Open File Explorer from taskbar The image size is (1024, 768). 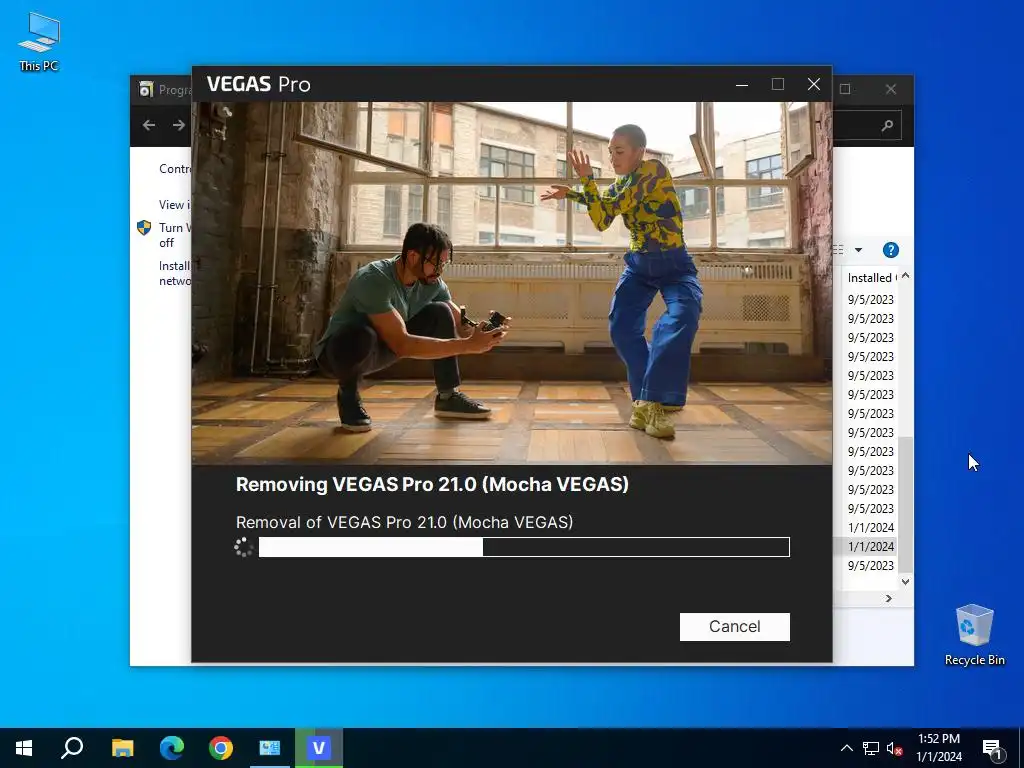click(x=122, y=748)
